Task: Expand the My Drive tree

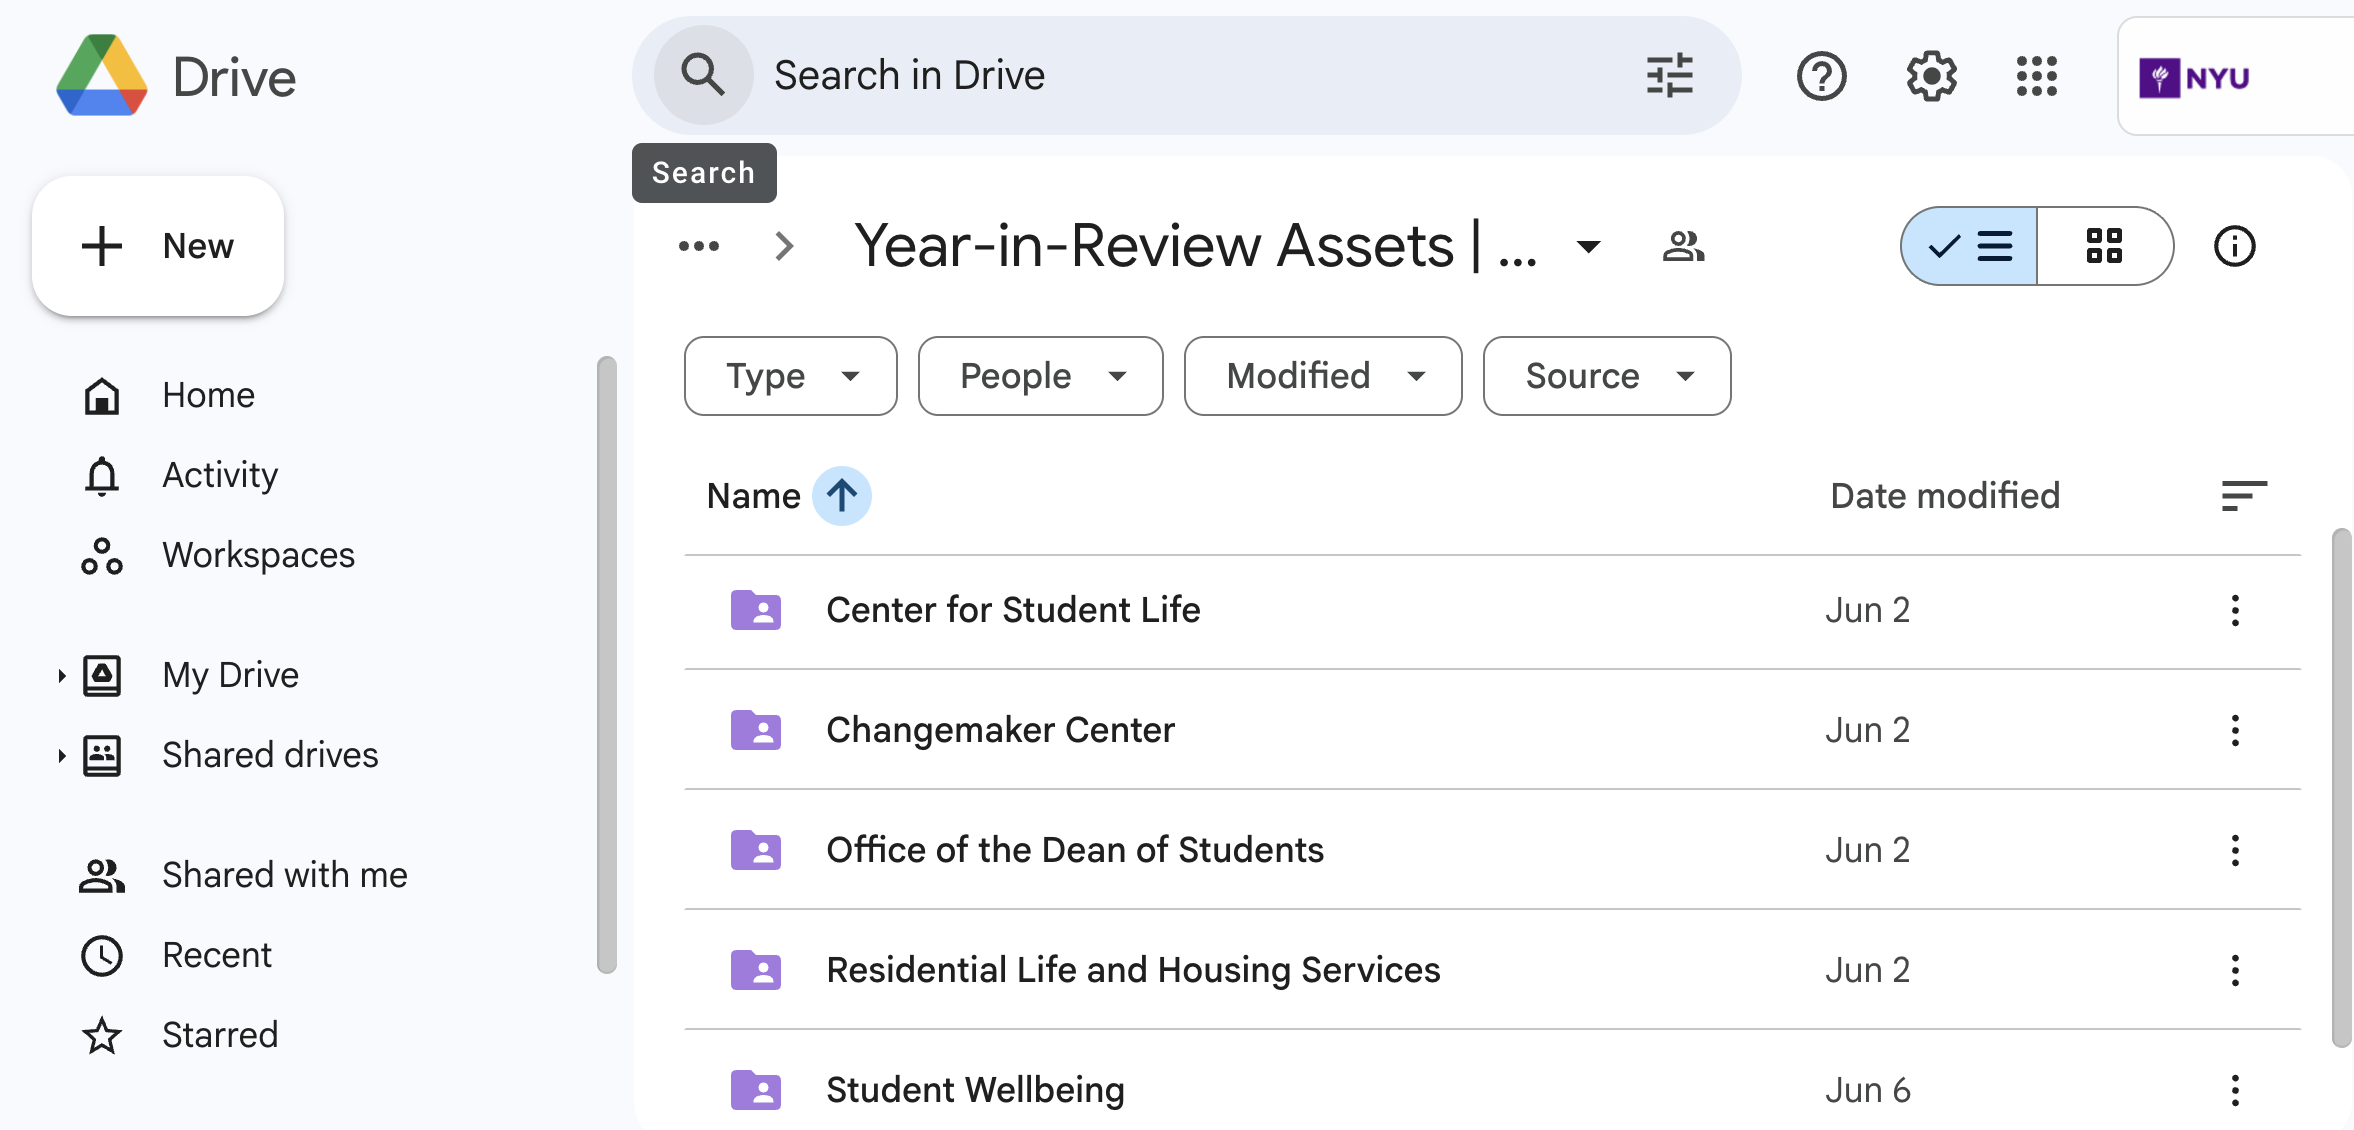Action: click(61, 676)
